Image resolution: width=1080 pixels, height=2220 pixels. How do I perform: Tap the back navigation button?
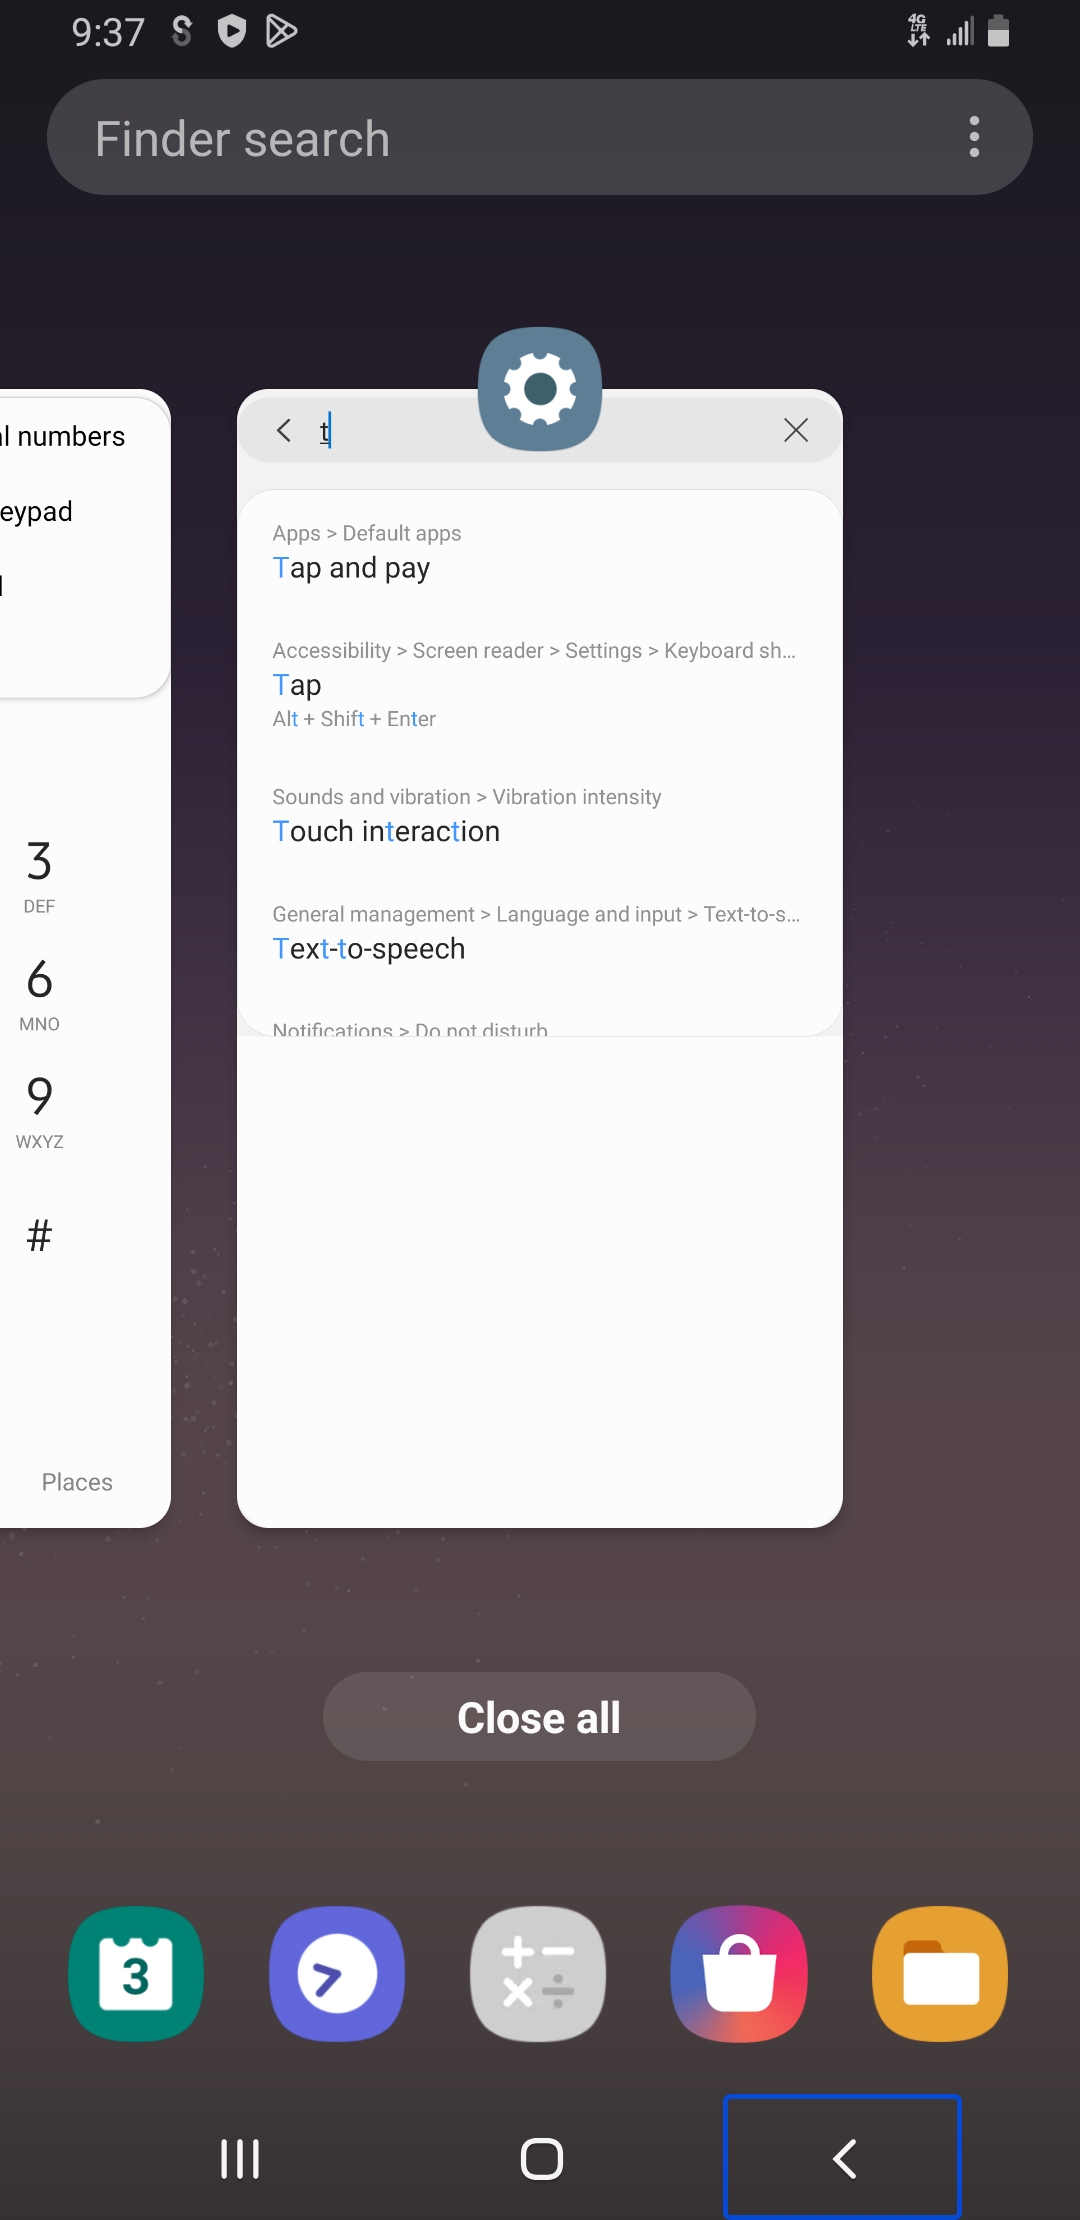[x=843, y=2157]
